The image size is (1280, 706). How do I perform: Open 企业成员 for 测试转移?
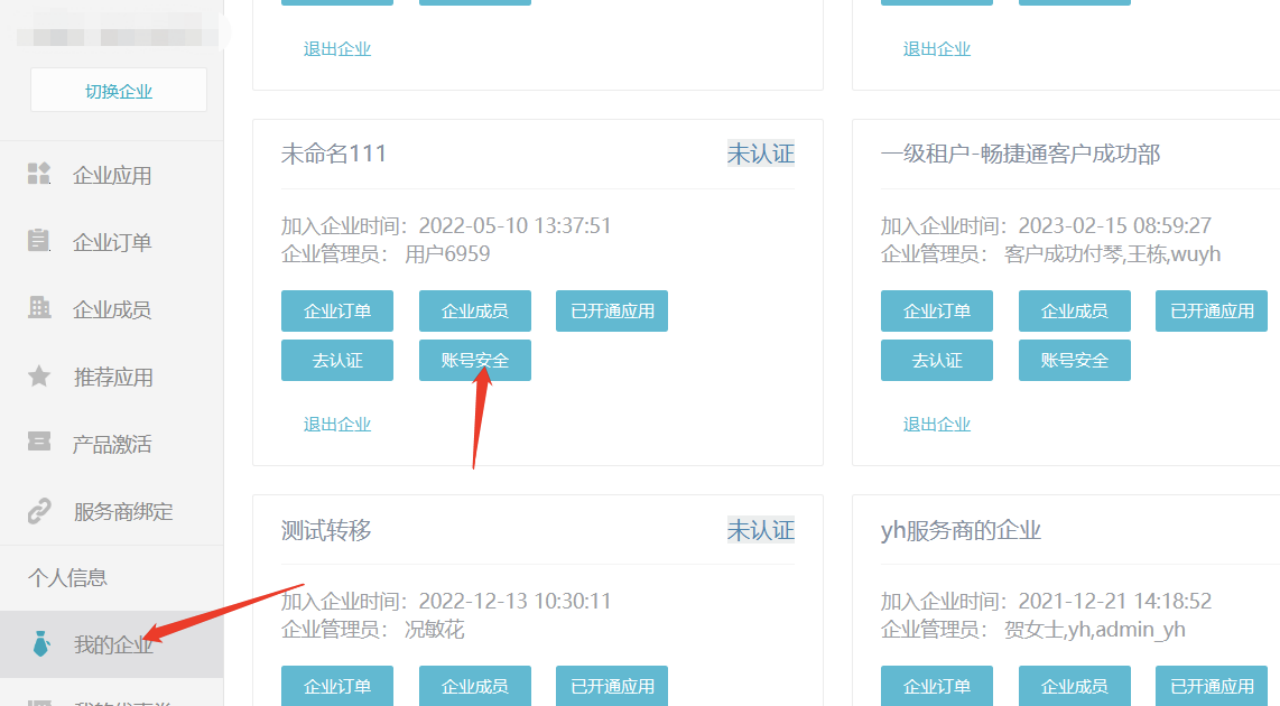click(475, 686)
